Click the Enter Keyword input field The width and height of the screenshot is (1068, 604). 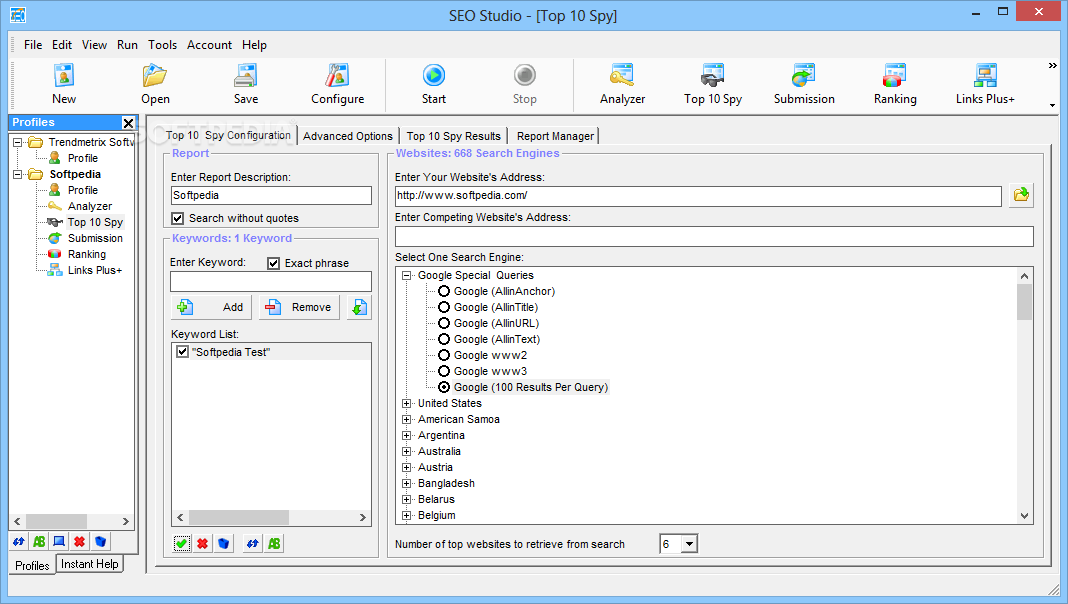[271, 281]
